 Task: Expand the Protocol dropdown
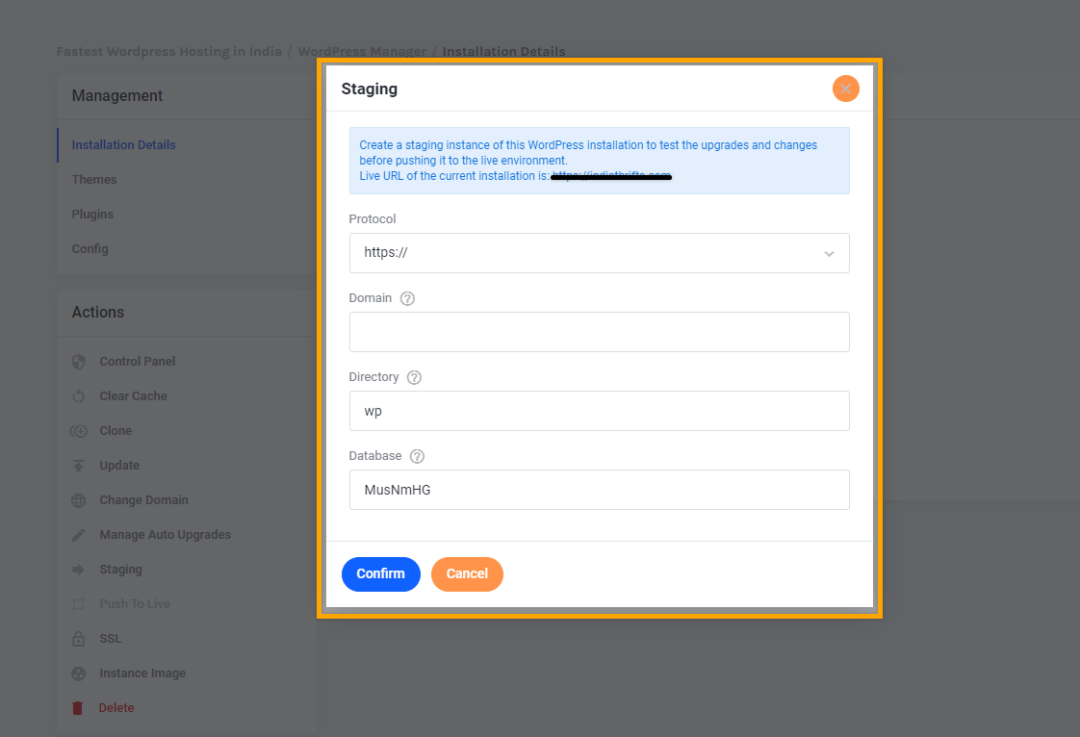pos(829,253)
